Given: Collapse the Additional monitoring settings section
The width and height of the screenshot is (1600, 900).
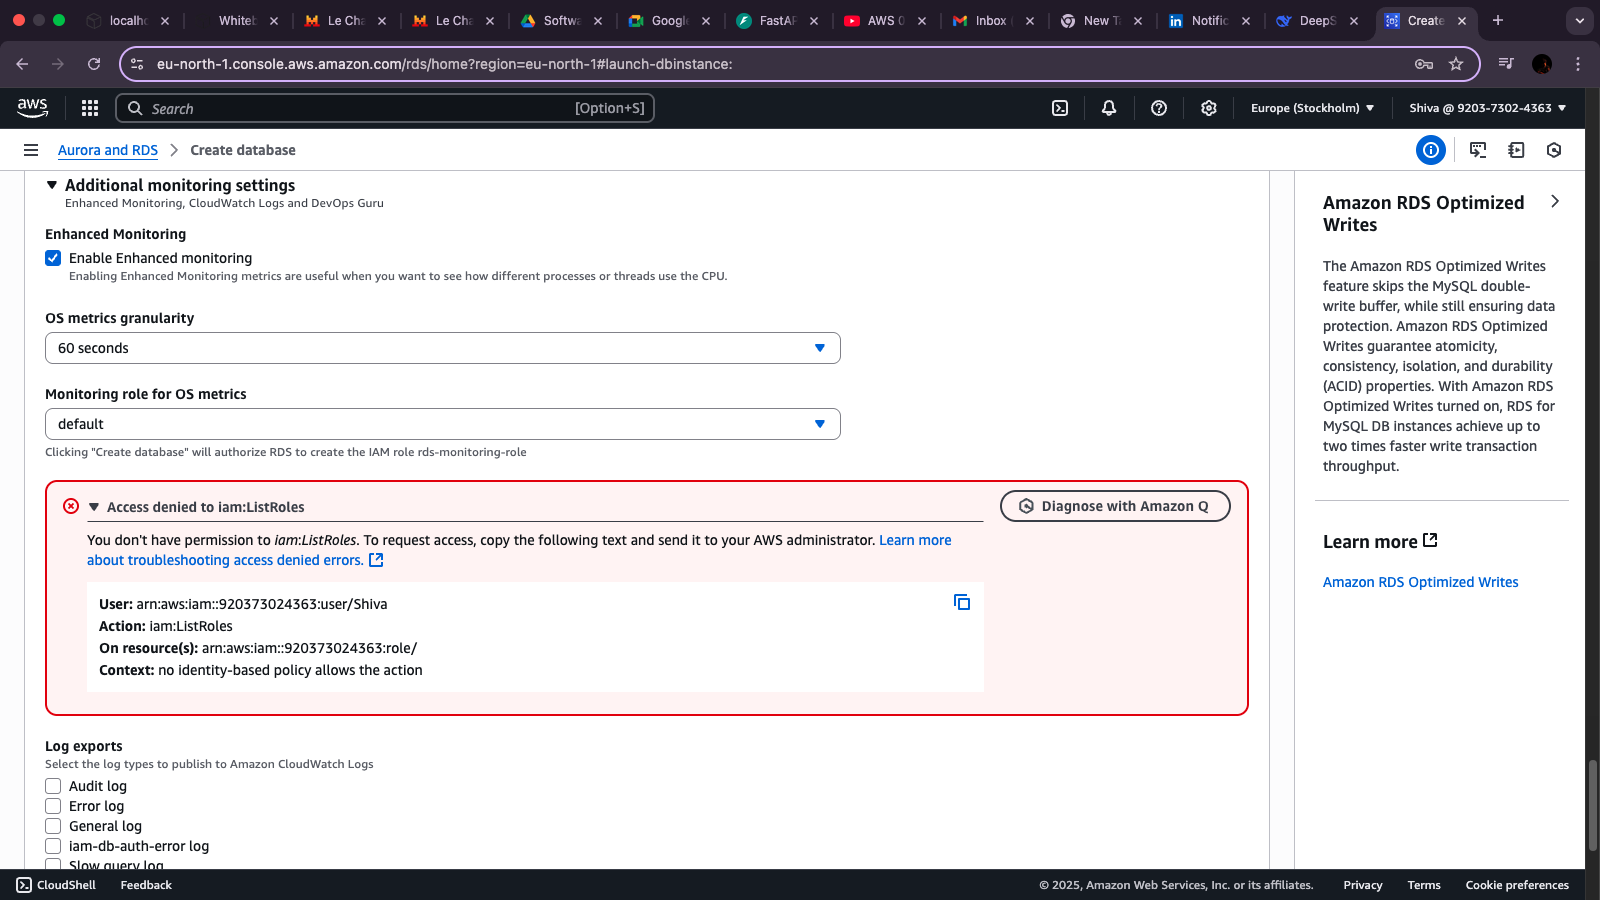Looking at the screenshot, I should [x=52, y=185].
